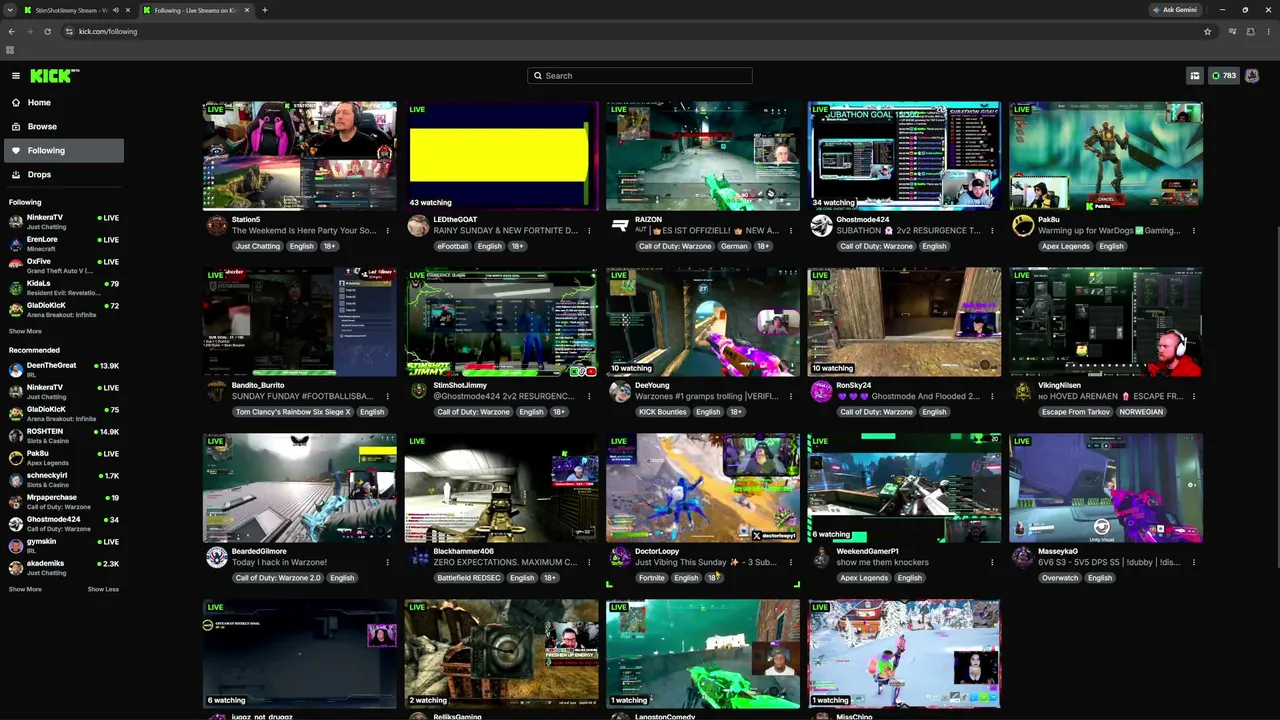Screen dimensions: 1280x720
Task: Go back to the previous page
Action: [x=12, y=32]
